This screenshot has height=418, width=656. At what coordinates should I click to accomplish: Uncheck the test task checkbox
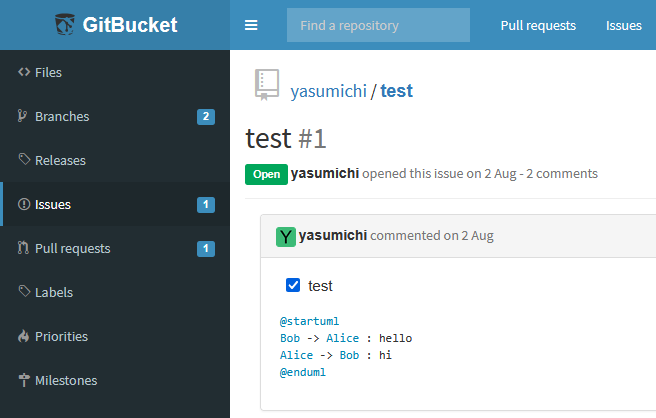point(293,285)
